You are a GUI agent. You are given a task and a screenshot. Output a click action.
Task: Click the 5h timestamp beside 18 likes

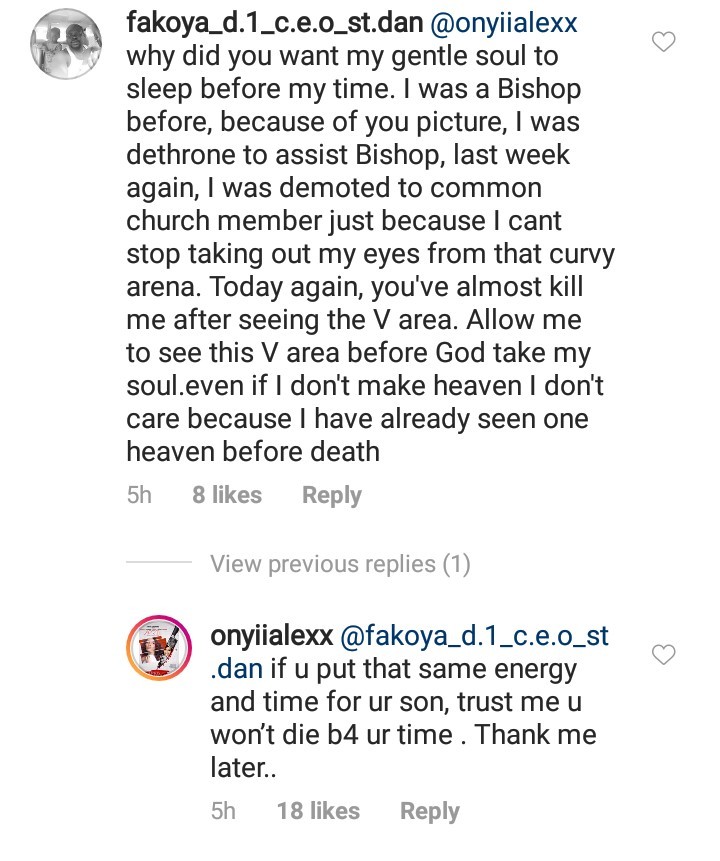[224, 811]
